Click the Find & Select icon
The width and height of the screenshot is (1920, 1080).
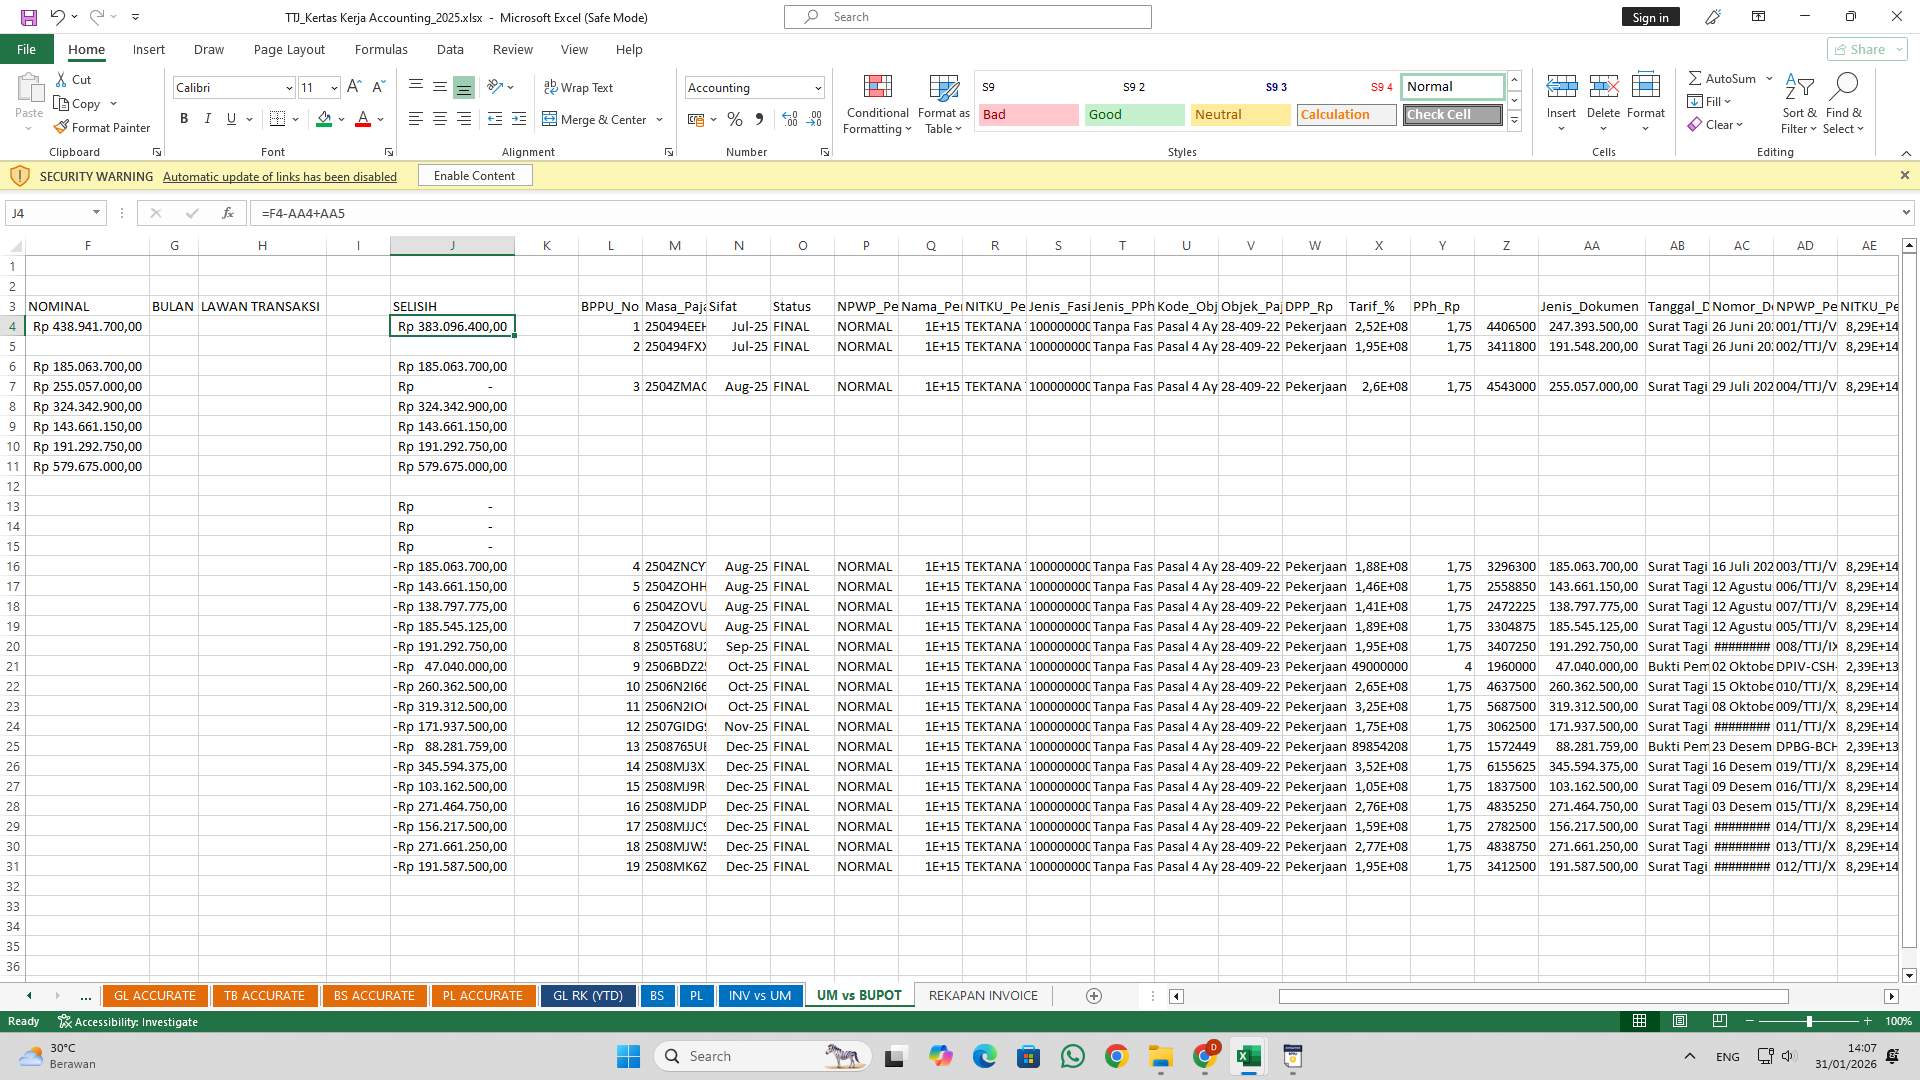[x=1844, y=104]
